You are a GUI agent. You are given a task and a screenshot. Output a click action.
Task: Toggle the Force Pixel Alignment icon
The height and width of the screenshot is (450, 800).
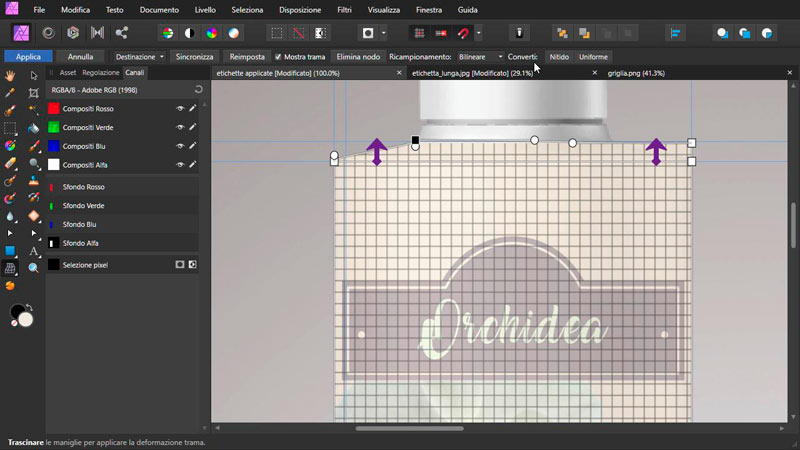(x=441, y=33)
